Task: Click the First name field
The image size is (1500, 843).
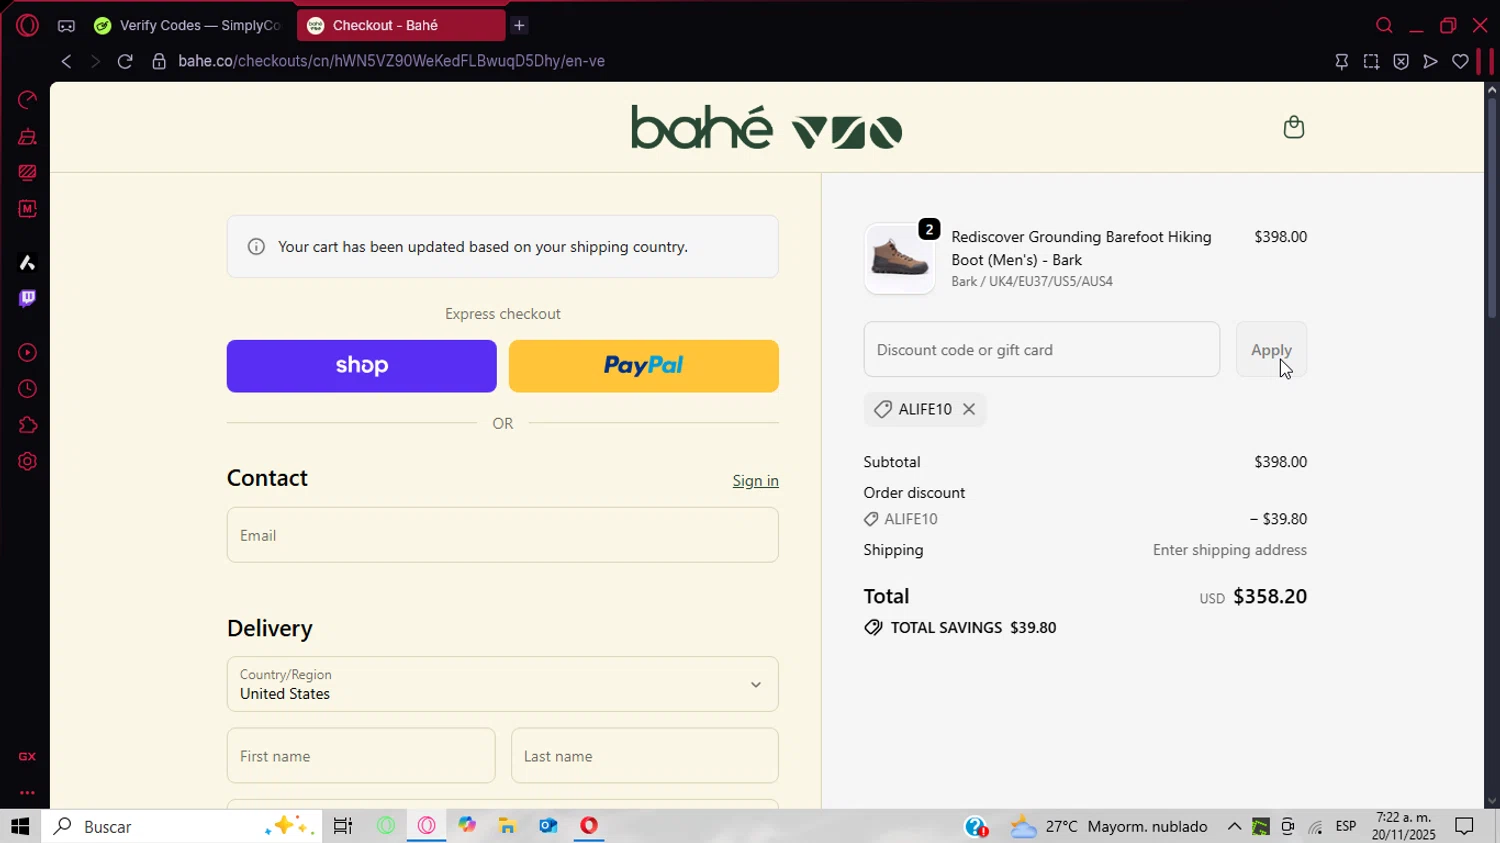Action: pyautogui.click(x=361, y=756)
